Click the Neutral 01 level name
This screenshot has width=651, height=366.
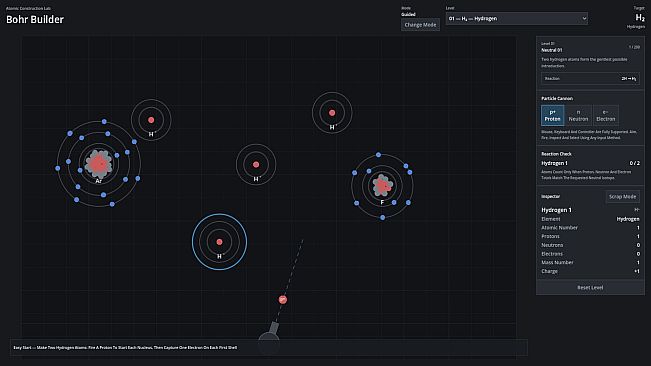pyautogui.click(x=551, y=50)
